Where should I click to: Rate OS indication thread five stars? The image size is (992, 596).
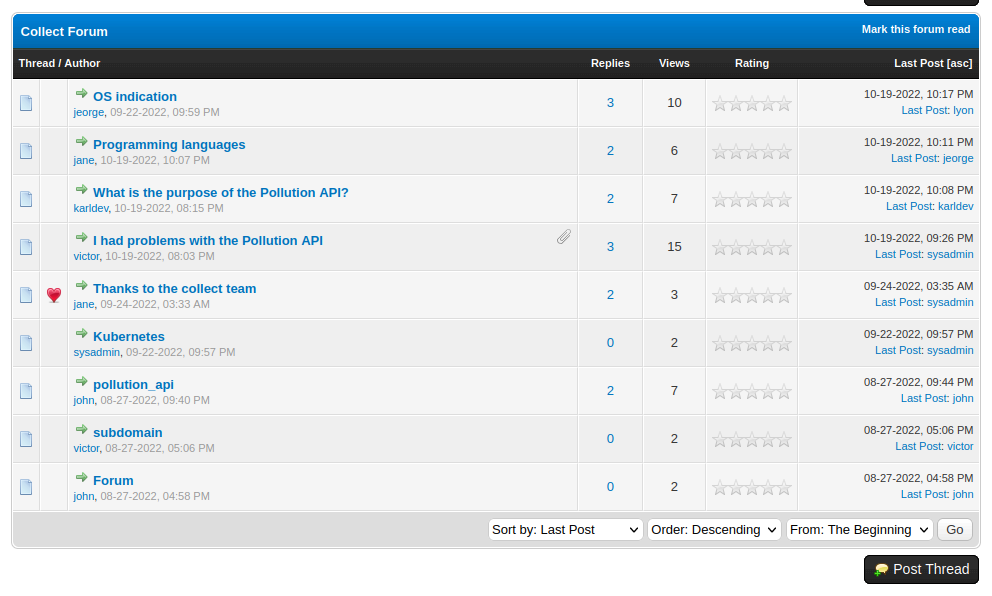(784, 103)
